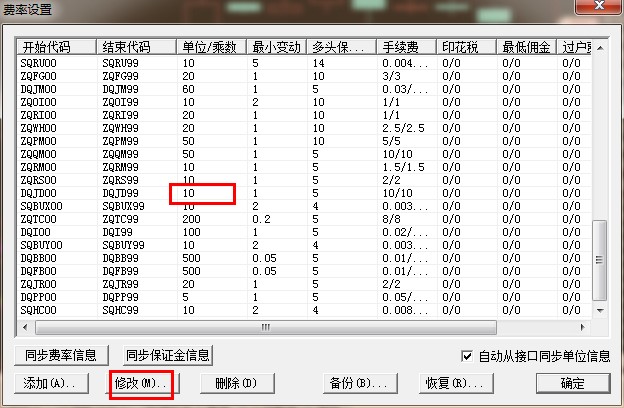Image resolution: width=624 pixels, height=408 pixels.
Task: Select the SQHC00 row
Action: point(304,310)
